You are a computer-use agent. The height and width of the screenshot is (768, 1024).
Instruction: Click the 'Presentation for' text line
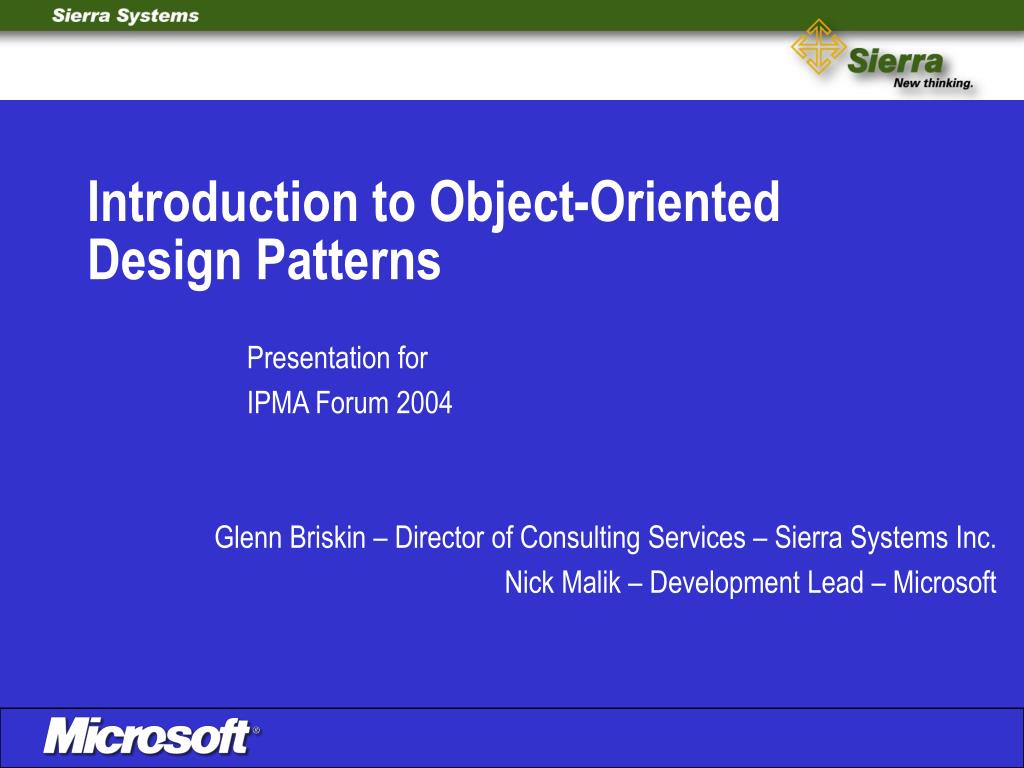[339, 358]
